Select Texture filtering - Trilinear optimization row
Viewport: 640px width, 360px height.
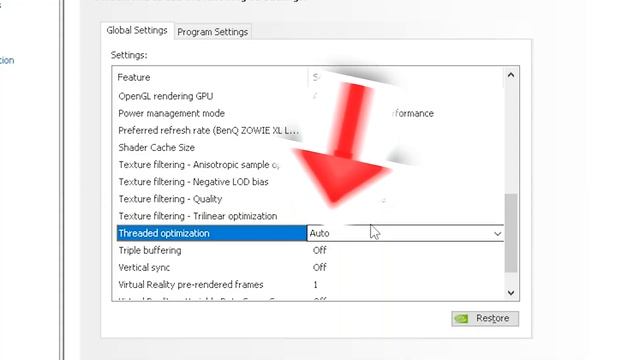click(x=310, y=216)
